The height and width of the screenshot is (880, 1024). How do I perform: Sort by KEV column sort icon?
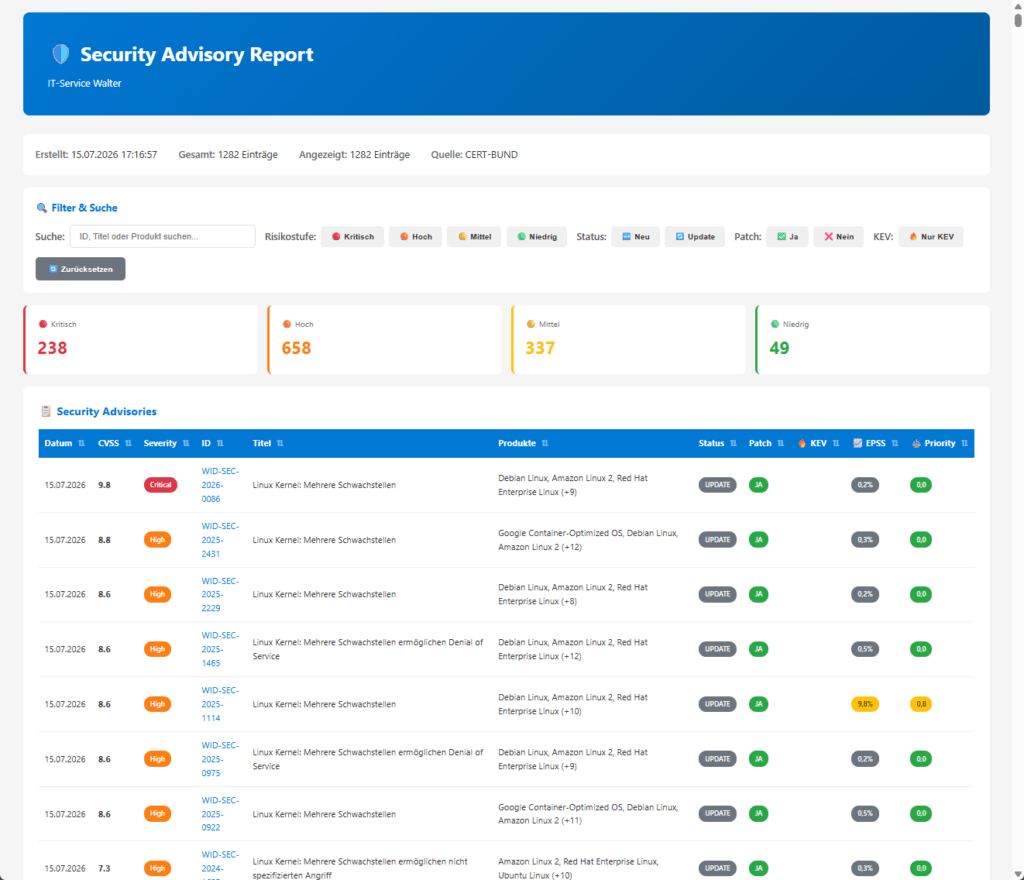point(836,443)
